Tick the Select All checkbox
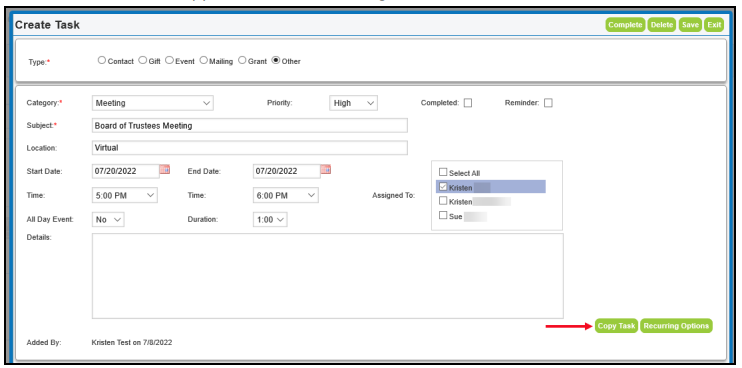Screen dimensions: 742x368 coord(443,172)
